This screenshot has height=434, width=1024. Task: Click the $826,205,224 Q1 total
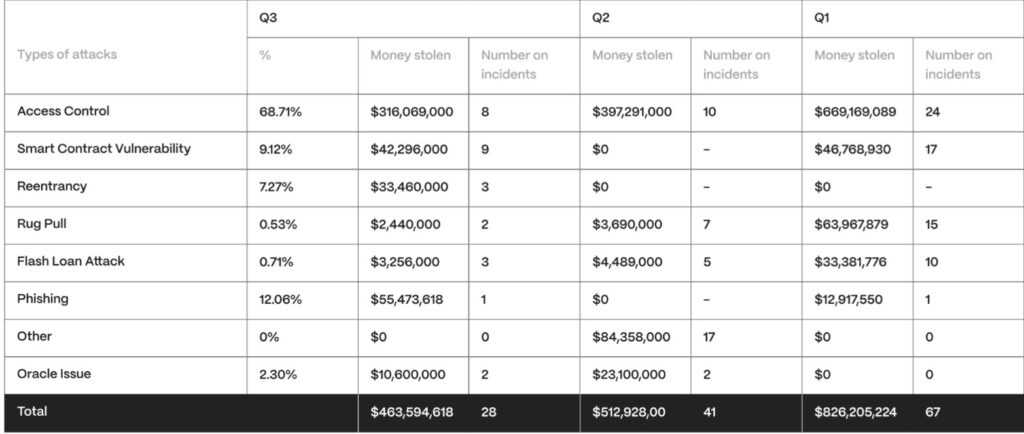pyautogui.click(x=855, y=412)
